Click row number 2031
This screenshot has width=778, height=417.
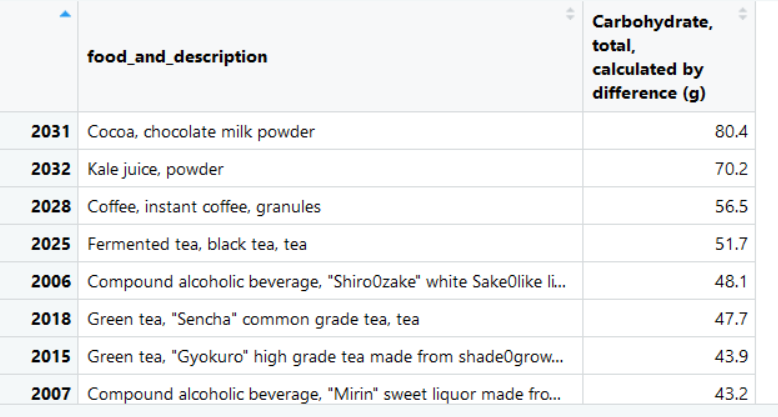(x=51, y=132)
